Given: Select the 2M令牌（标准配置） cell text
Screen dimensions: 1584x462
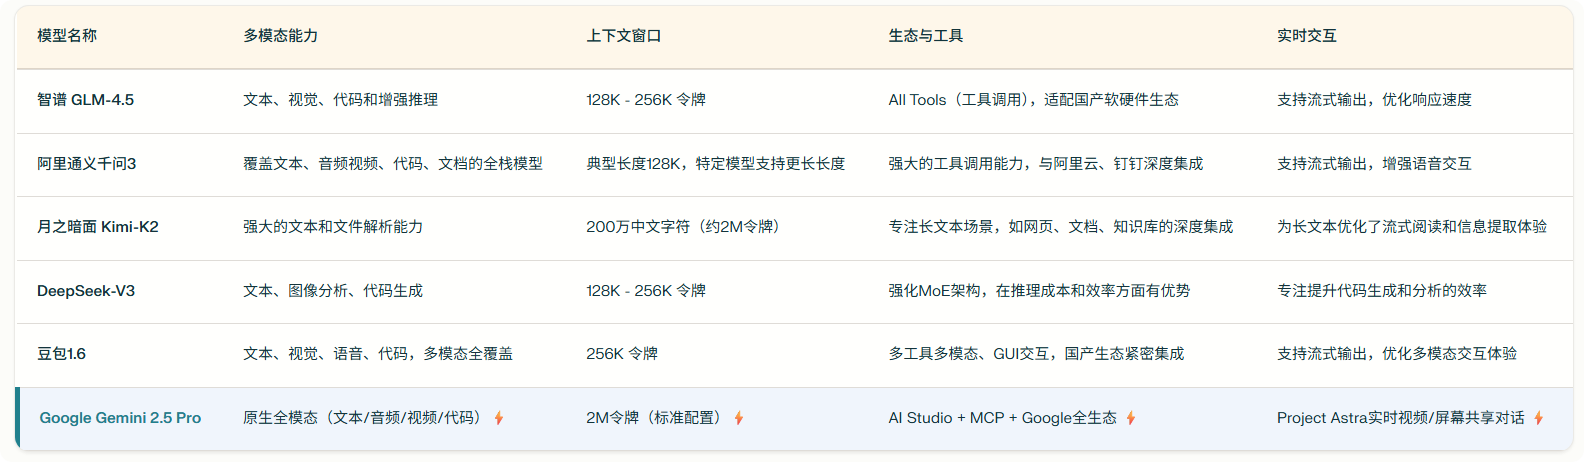Looking at the screenshot, I should (656, 418).
